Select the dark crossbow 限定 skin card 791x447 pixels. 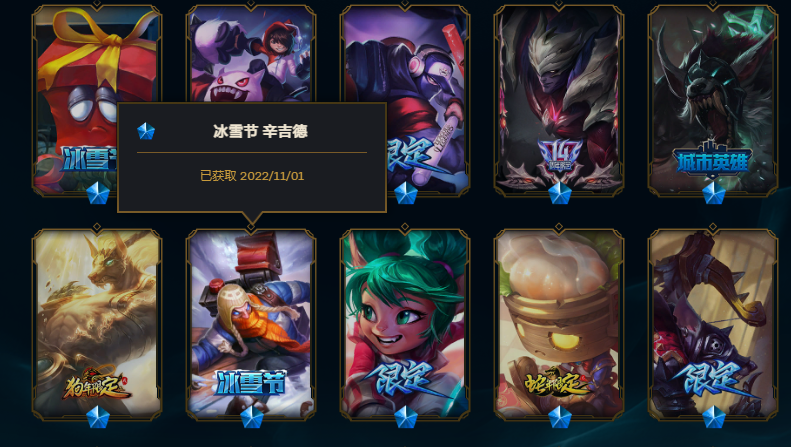(713, 324)
